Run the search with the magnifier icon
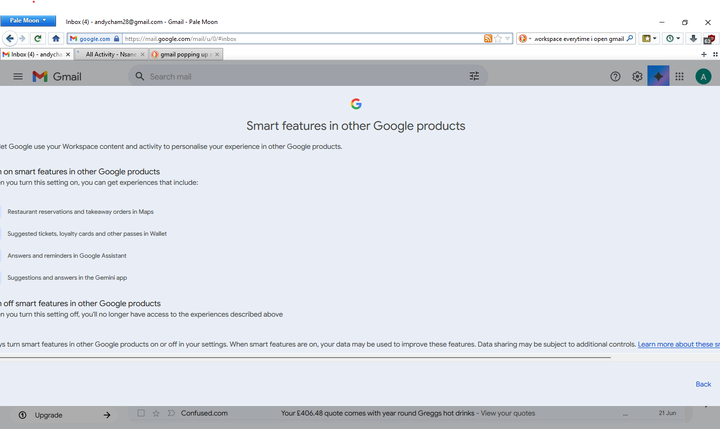Image resolution: width=720 pixels, height=429 pixels. tap(630, 39)
